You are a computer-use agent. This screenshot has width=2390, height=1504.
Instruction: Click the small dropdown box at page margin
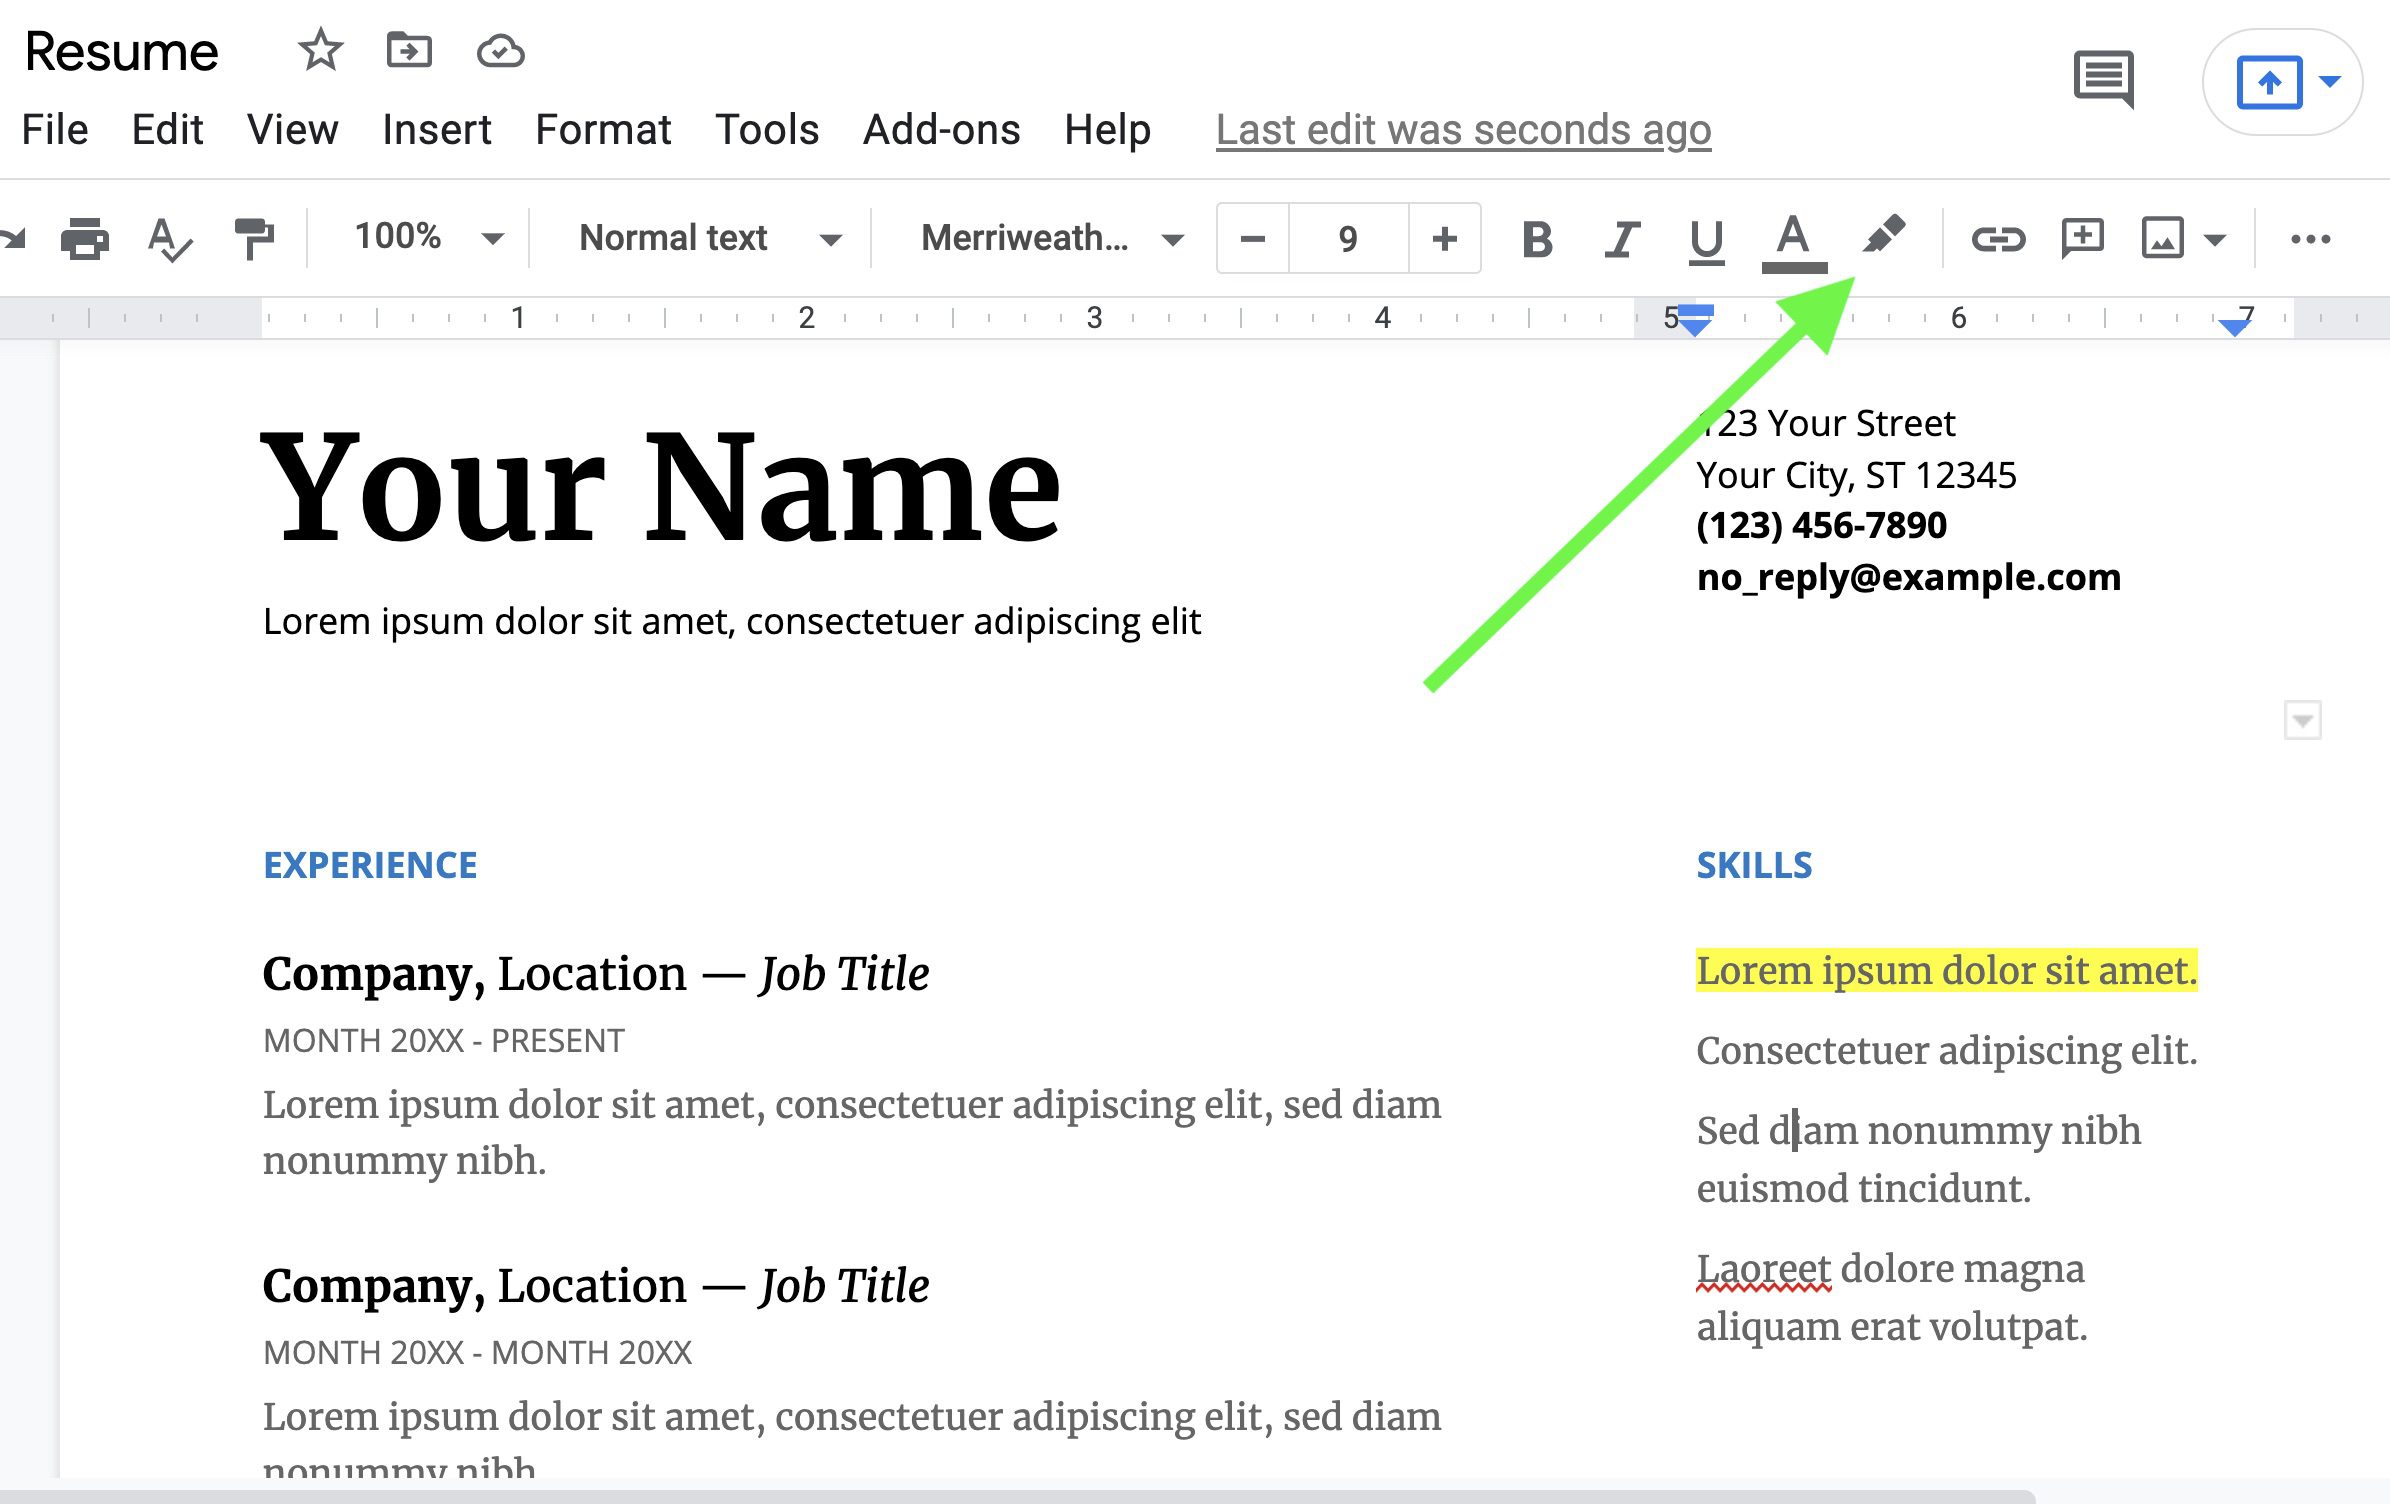click(2302, 720)
